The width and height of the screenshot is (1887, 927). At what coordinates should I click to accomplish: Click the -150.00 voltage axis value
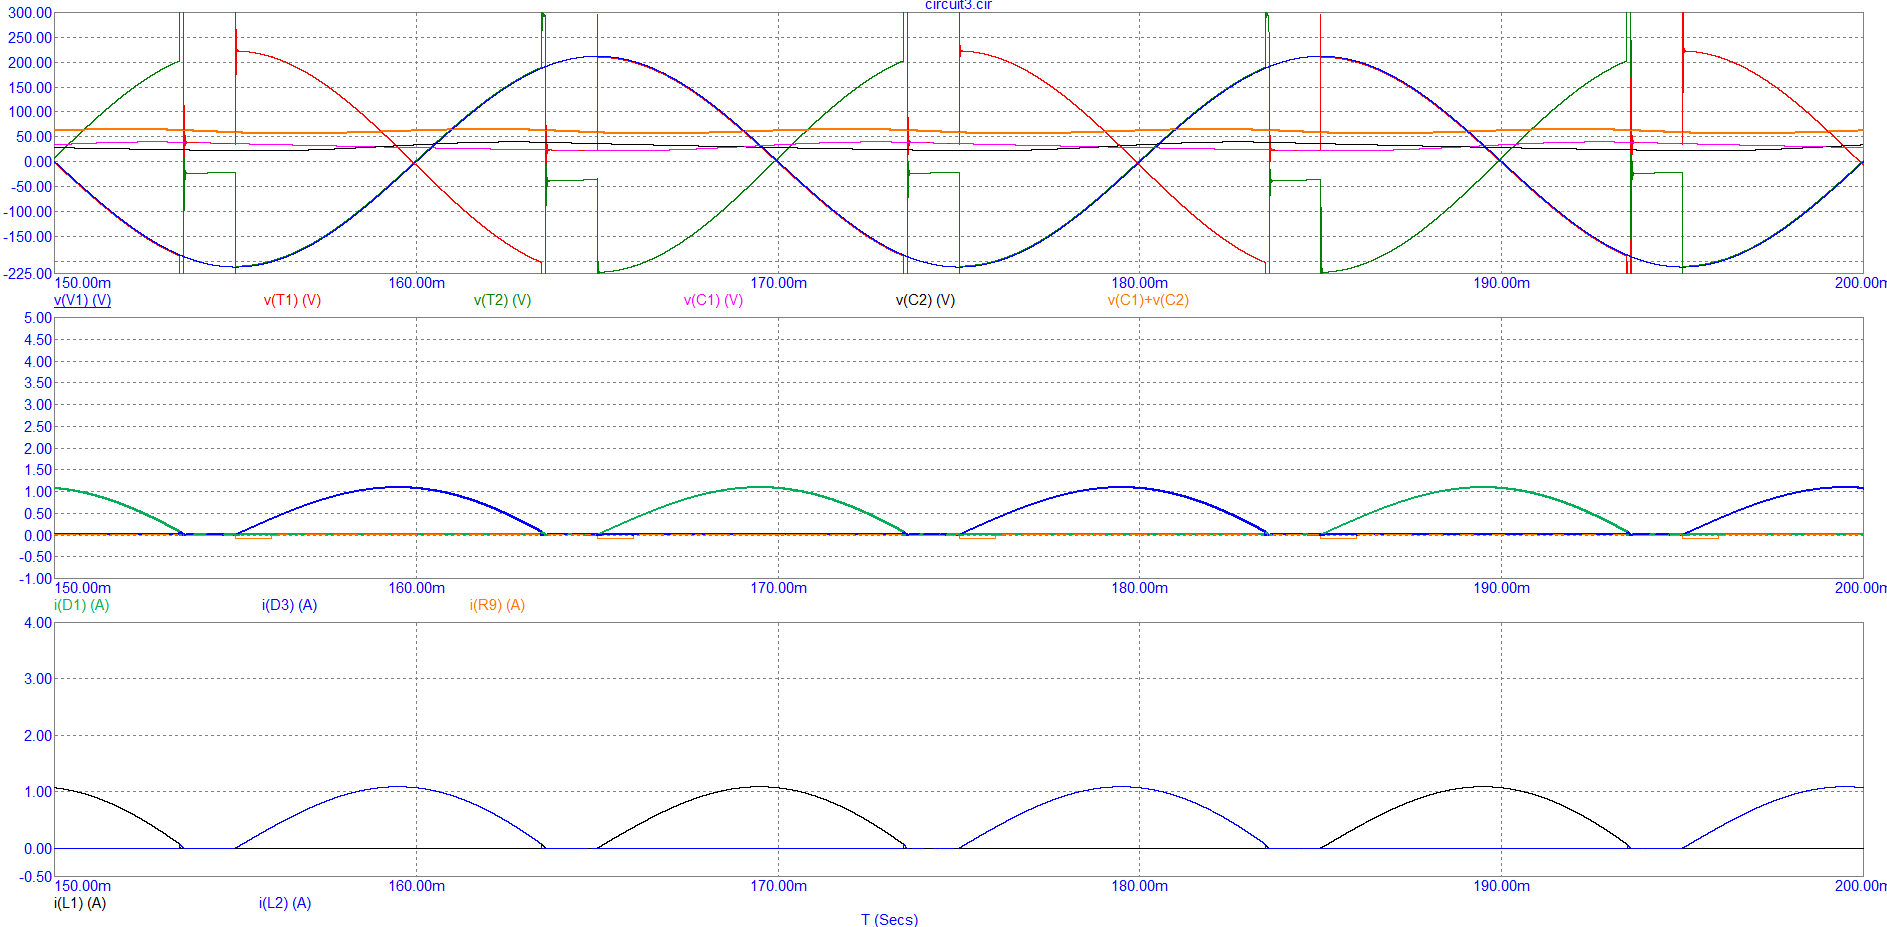(26, 237)
